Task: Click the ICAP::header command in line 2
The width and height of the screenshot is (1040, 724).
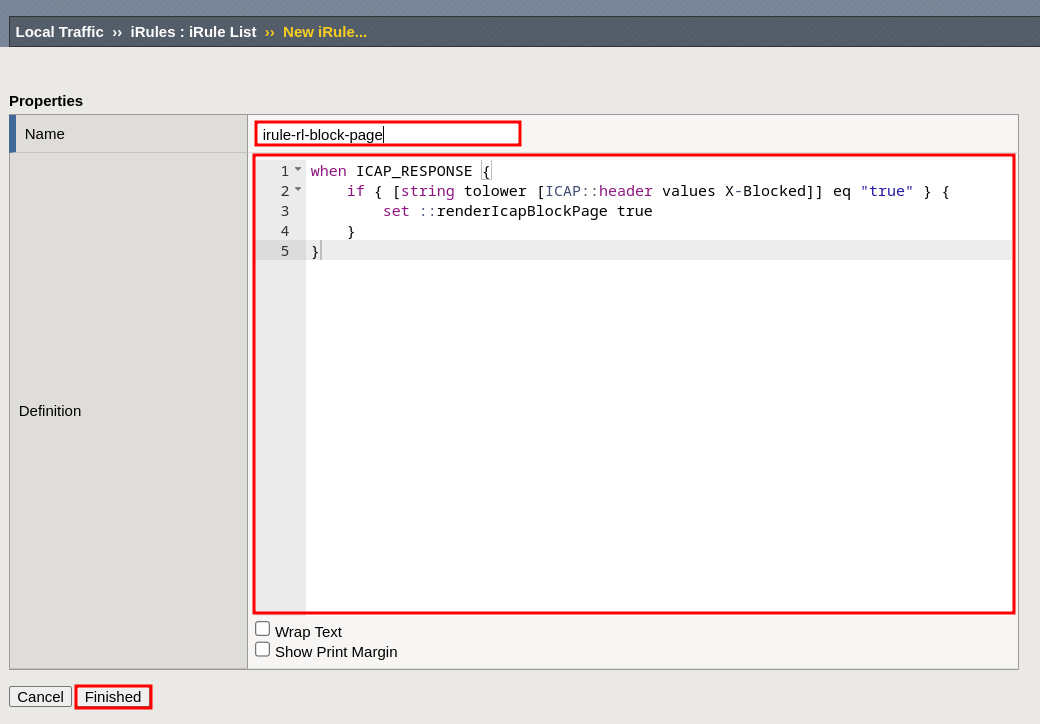Action: pyautogui.click(x=598, y=191)
